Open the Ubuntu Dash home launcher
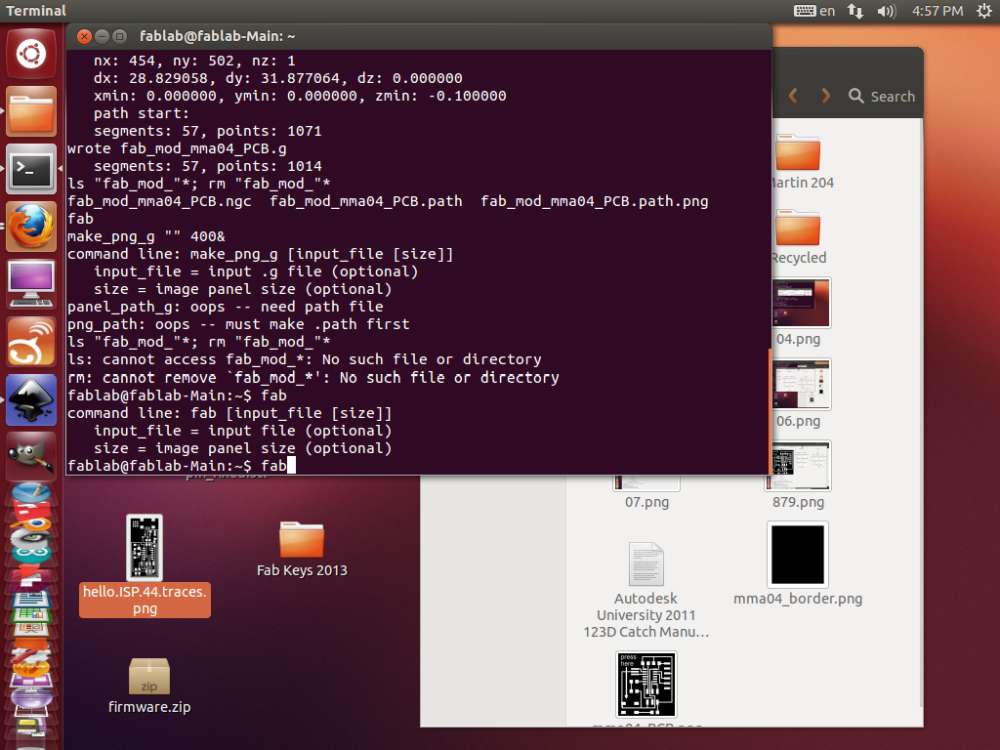1000x750 pixels. click(31, 53)
